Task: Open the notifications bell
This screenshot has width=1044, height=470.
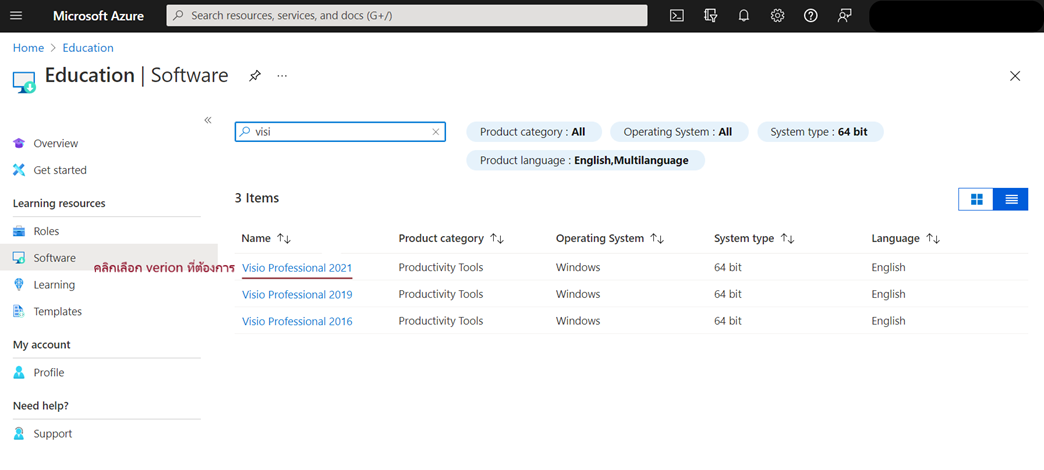Action: coord(744,16)
